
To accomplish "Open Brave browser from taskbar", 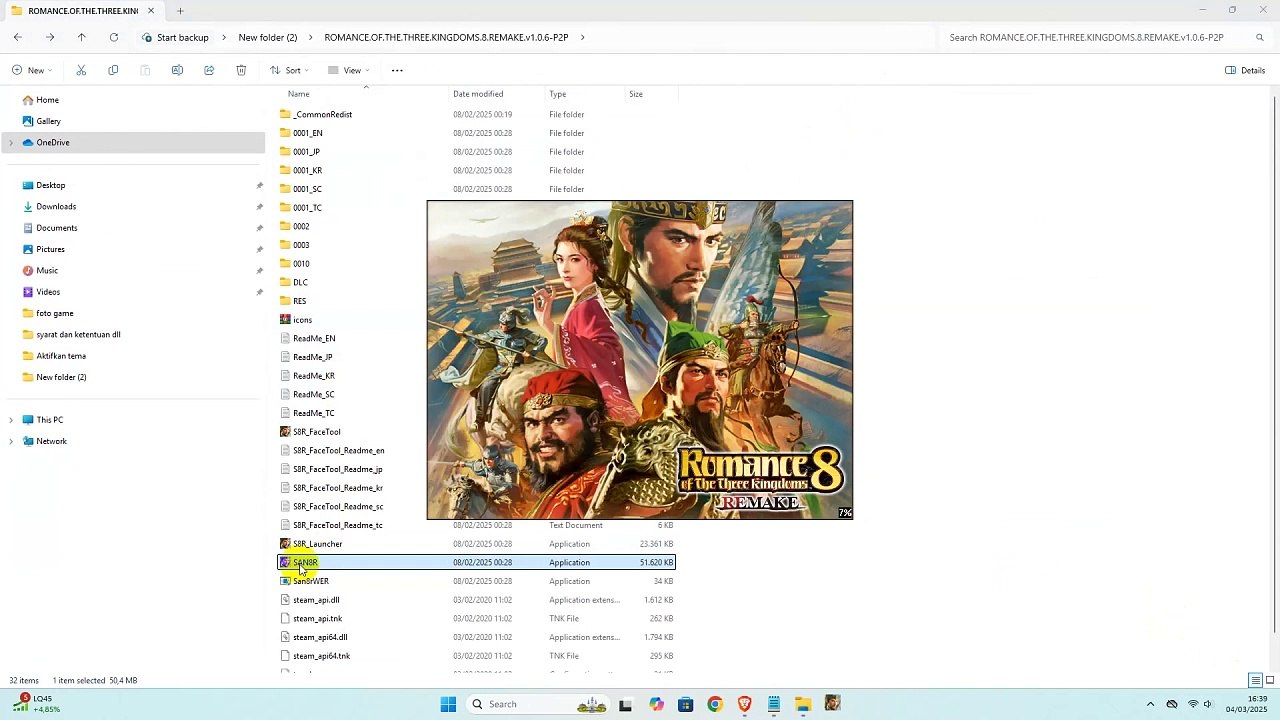I will (x=744, y=704).
